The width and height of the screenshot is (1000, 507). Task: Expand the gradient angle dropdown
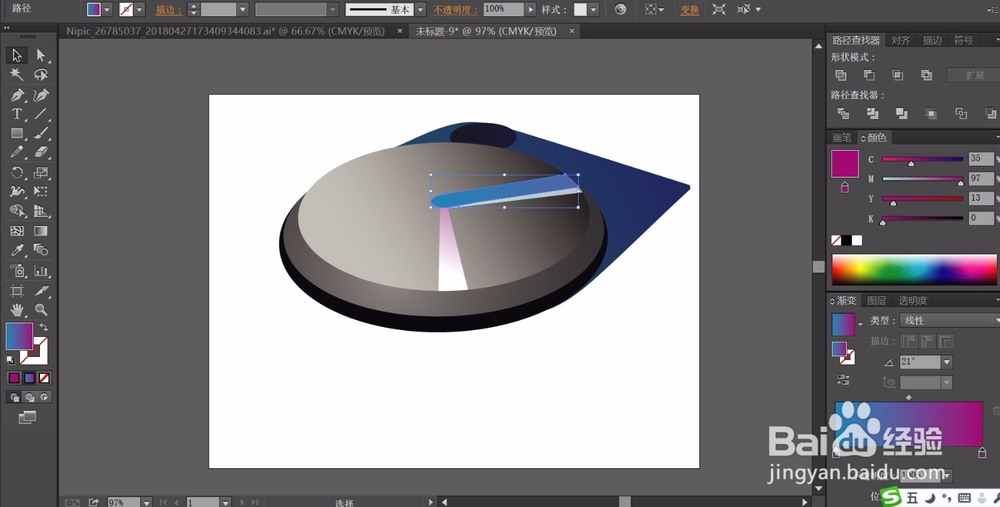[x=947, y=362]
